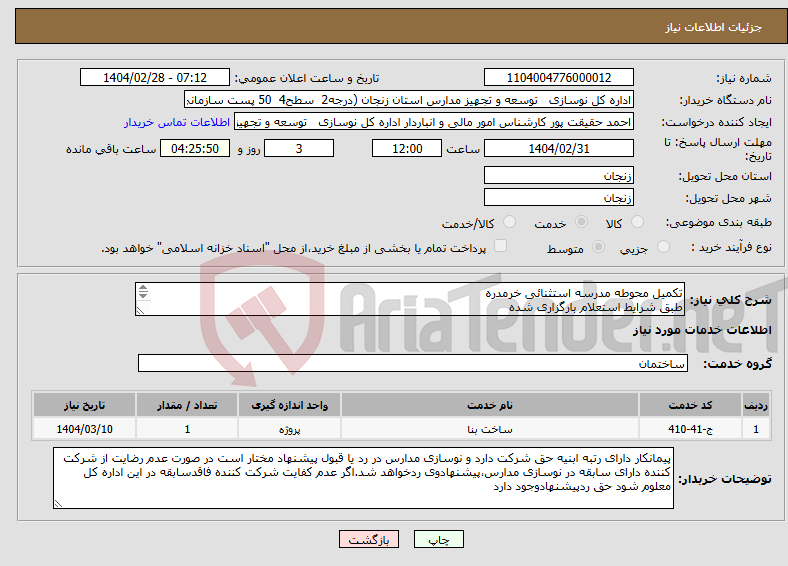788x566 pixels.
Task: Select the جزیی purchase type radio
Action: [663, 246]
